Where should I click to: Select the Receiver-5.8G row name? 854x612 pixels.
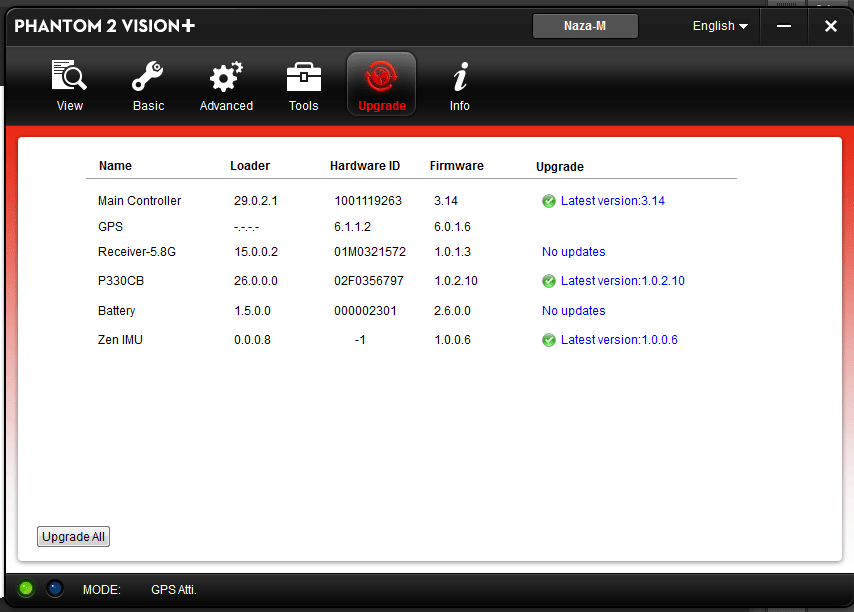[x=137, y=252]
